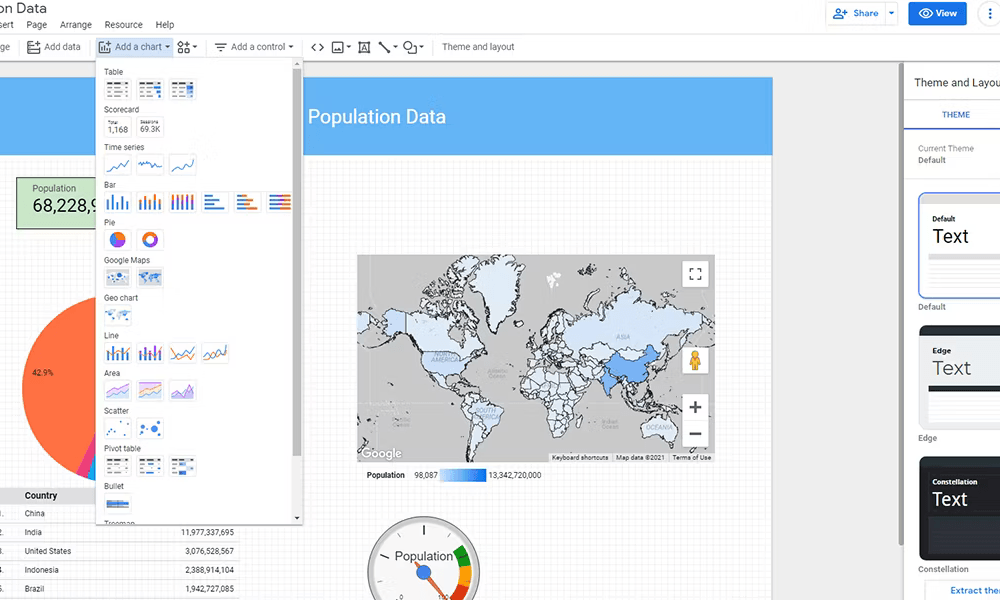Insert a horizontal bar chart

pos(214,203)
